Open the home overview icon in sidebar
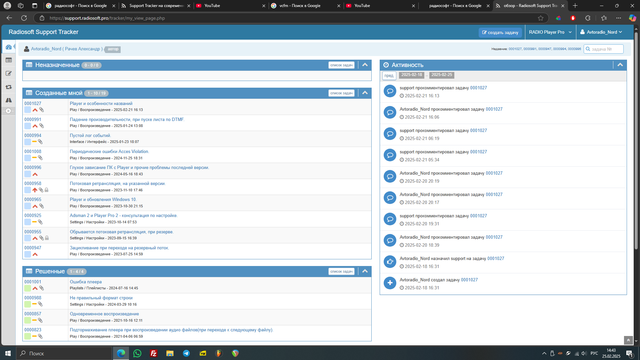This screenshot has height=360, width=640. click(x=9, y=47)
